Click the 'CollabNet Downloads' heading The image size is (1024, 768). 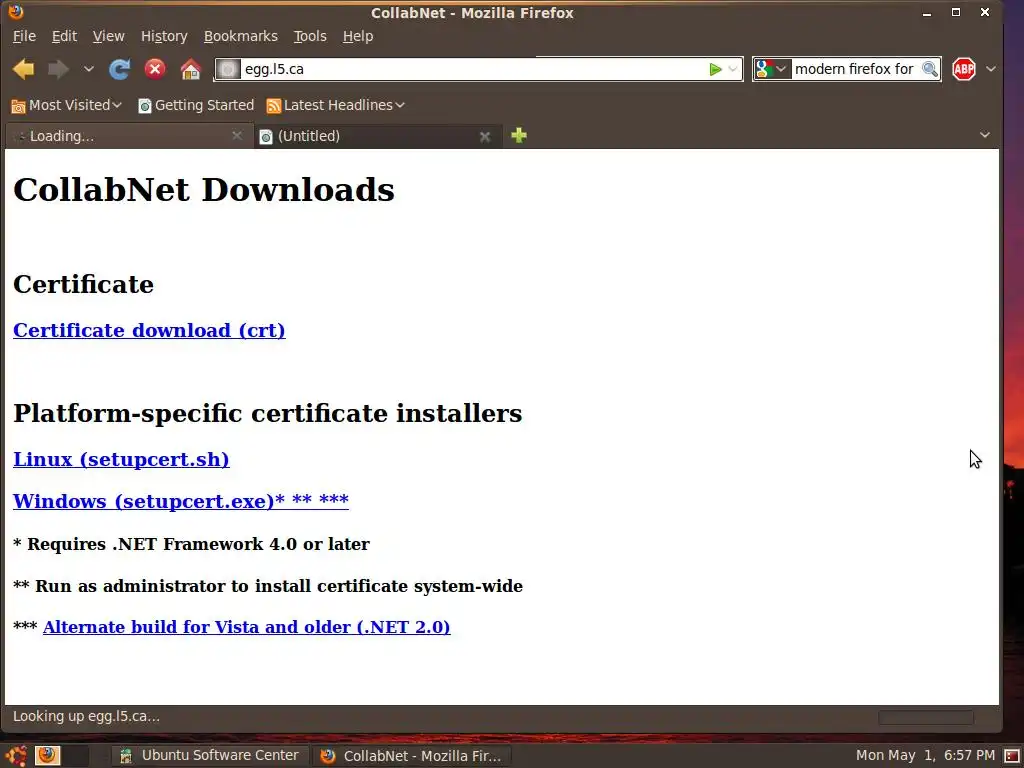coord(204,189)
